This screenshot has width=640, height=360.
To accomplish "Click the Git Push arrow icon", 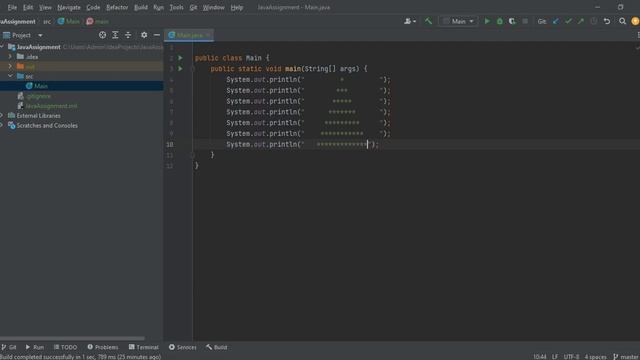I will pos(581,21).
